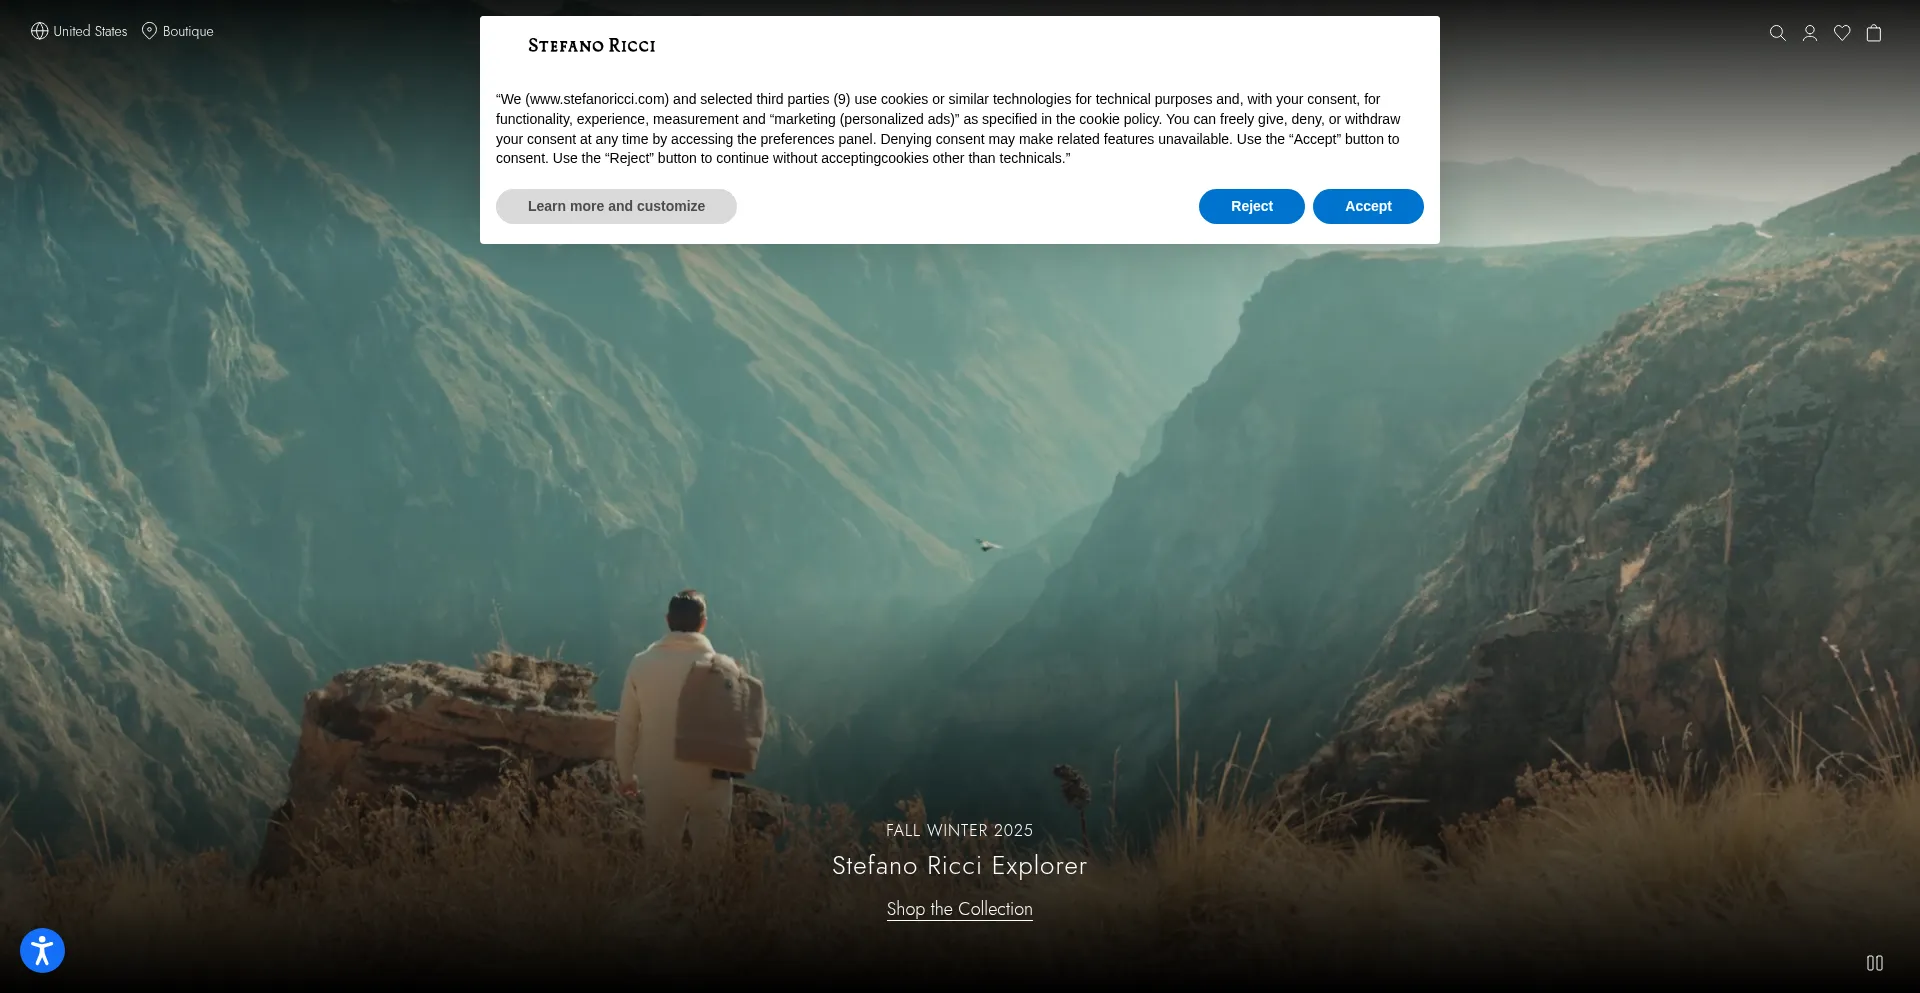Click the location pin icon
The image size is (1920, 993).
[x=149, y=31]
